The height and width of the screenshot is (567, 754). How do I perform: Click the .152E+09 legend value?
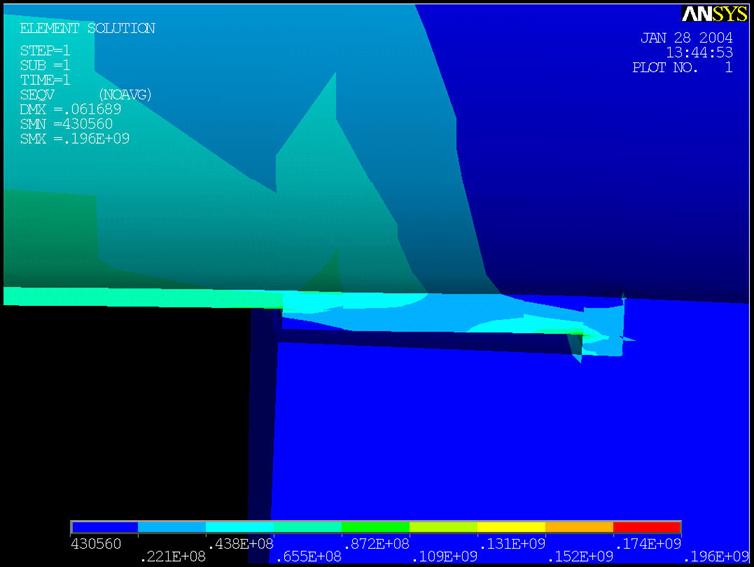[580, 556]
